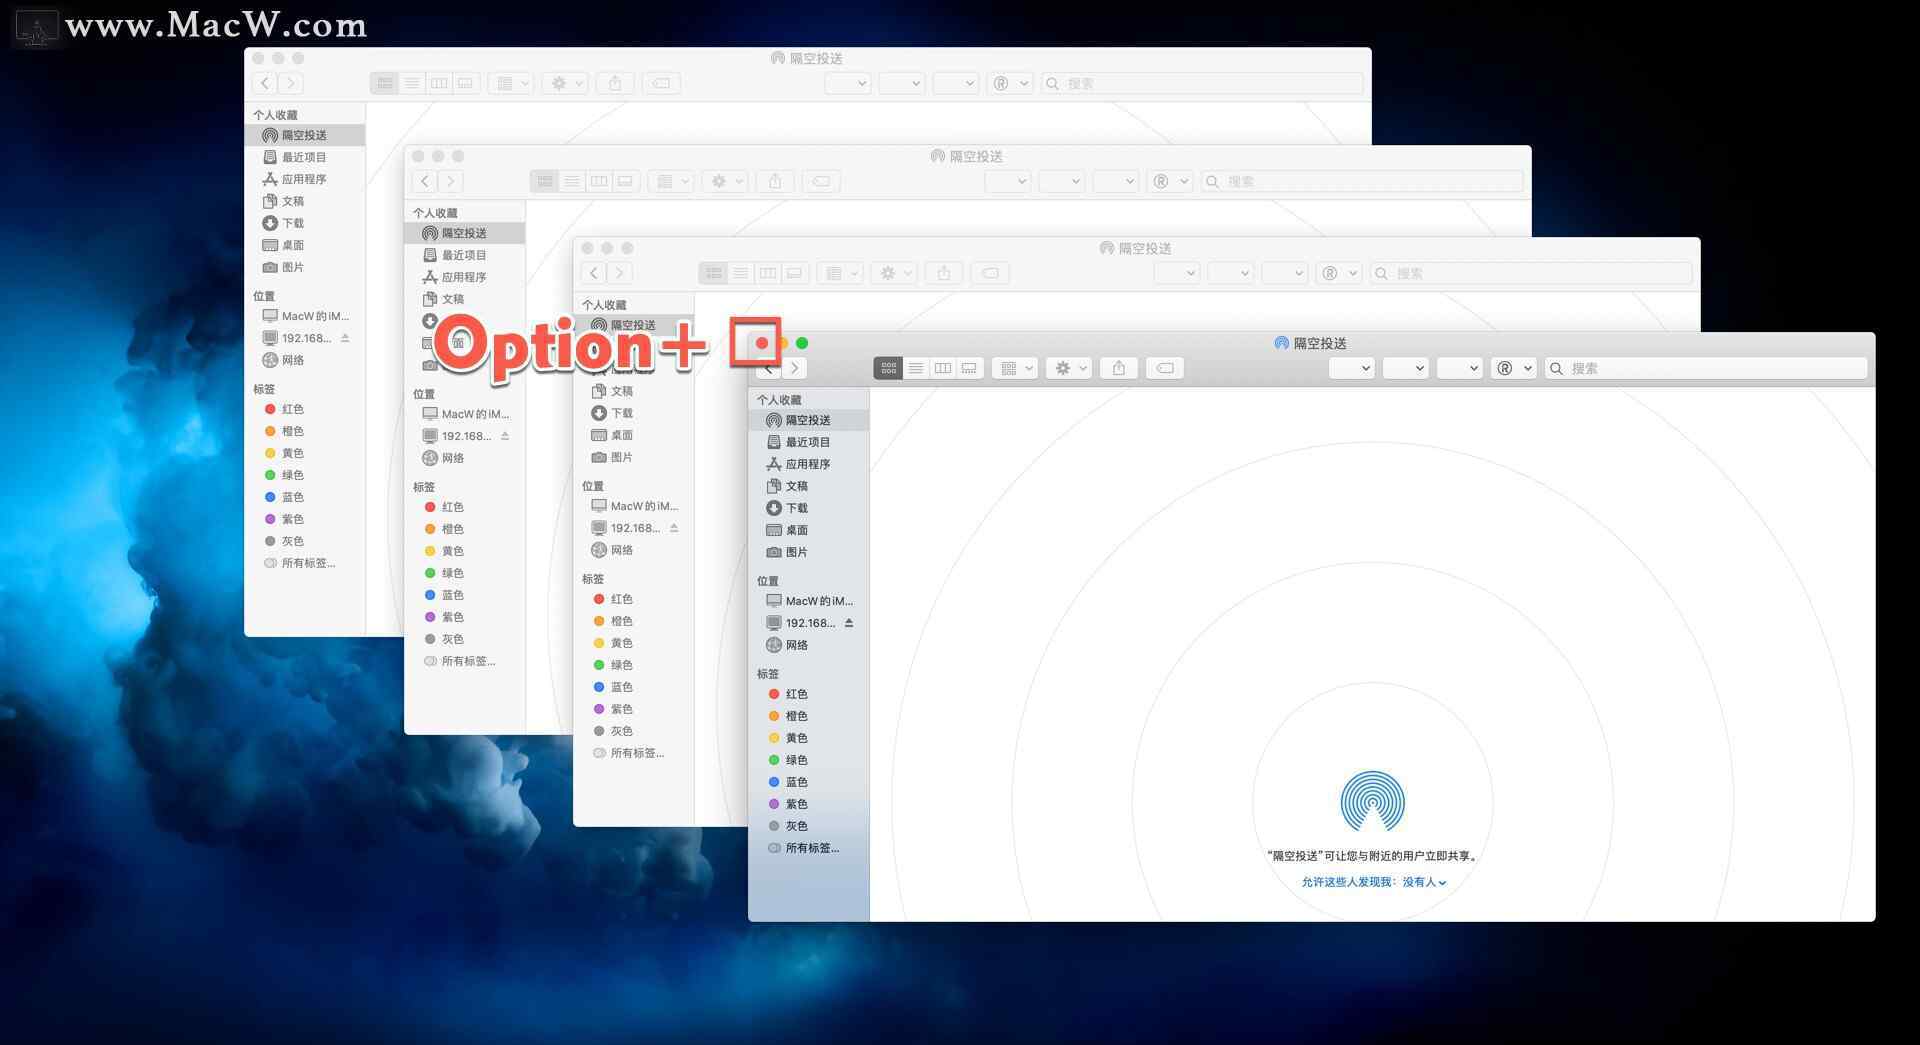1920x1045 pixels.
Task: Select MacW 的 iM... in front window sidebar
Action: [808, 601]
